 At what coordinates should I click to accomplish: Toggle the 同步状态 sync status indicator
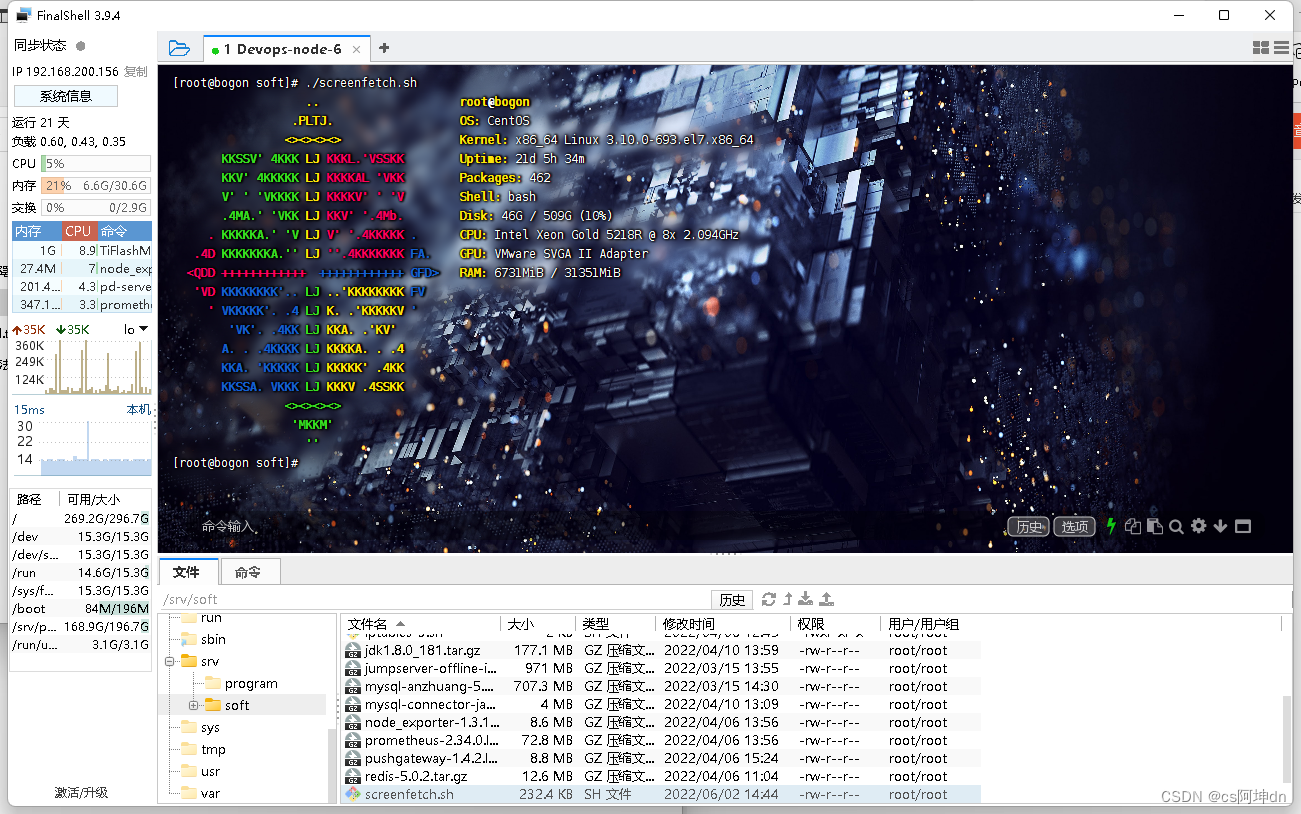pyautogui.click(x=81, y=45)
